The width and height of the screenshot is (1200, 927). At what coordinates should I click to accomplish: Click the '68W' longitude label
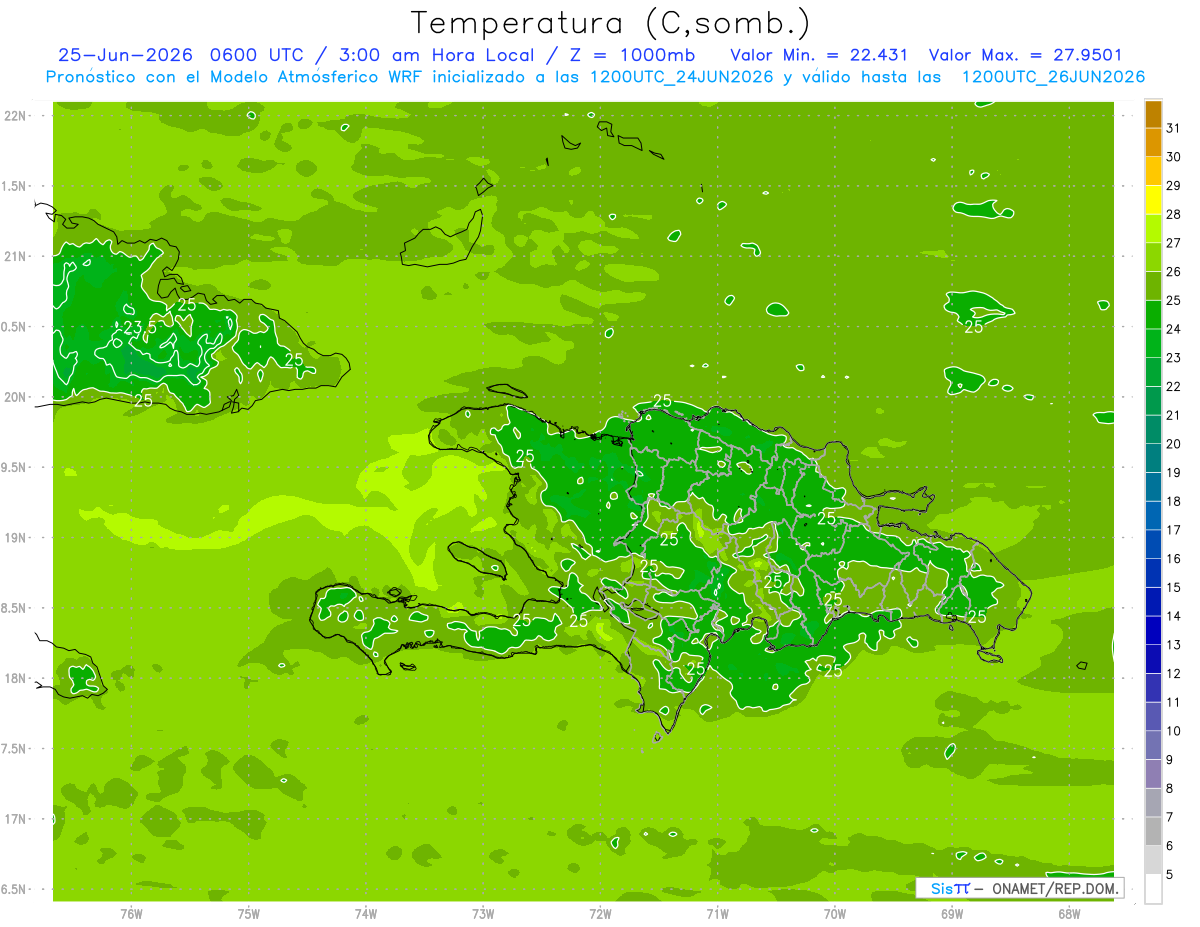coord(1068,914)
